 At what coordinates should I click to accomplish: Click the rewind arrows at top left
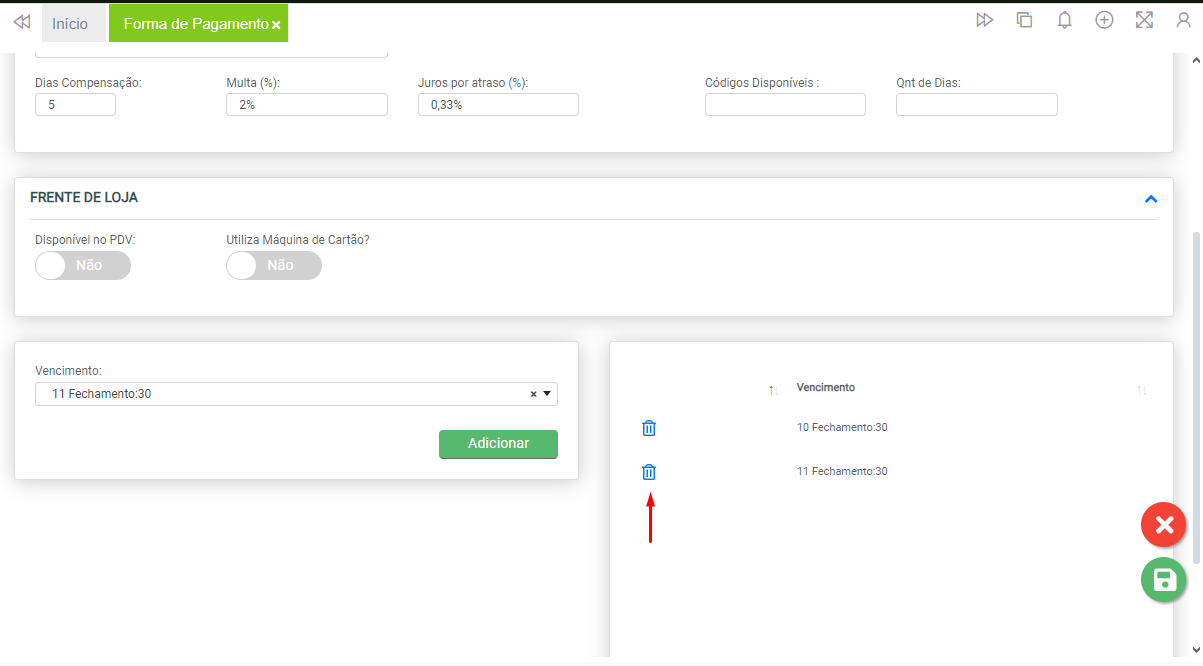click(x=21, y=22)
